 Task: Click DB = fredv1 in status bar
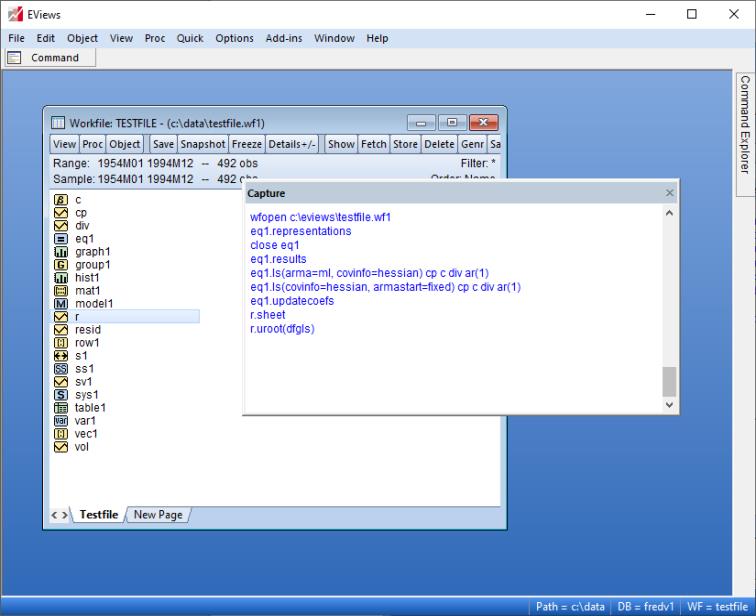[x=646, y=606]
